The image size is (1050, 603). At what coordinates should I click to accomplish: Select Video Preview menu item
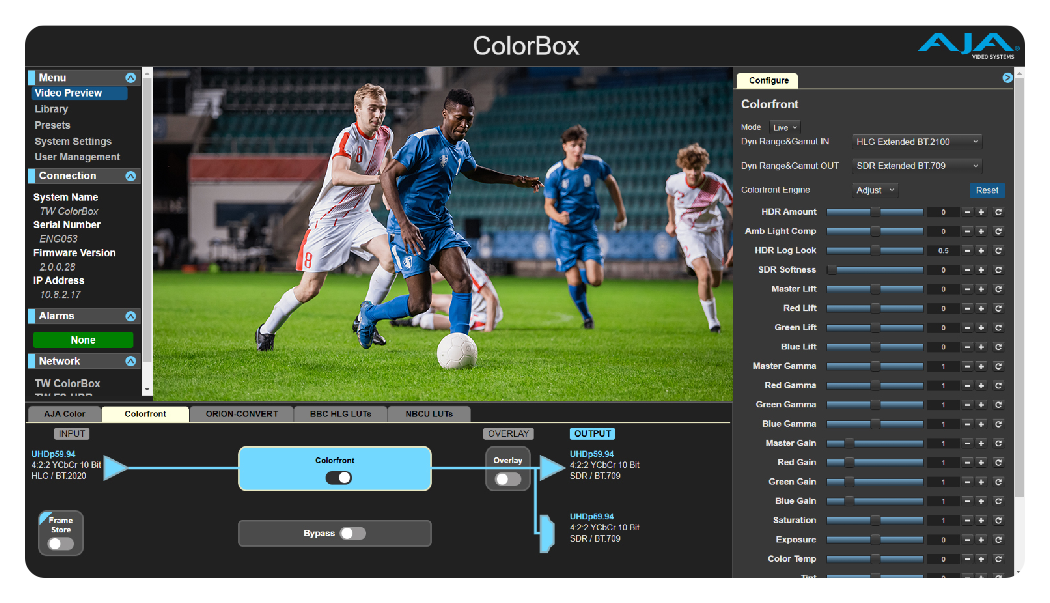(x=78, y=93)
